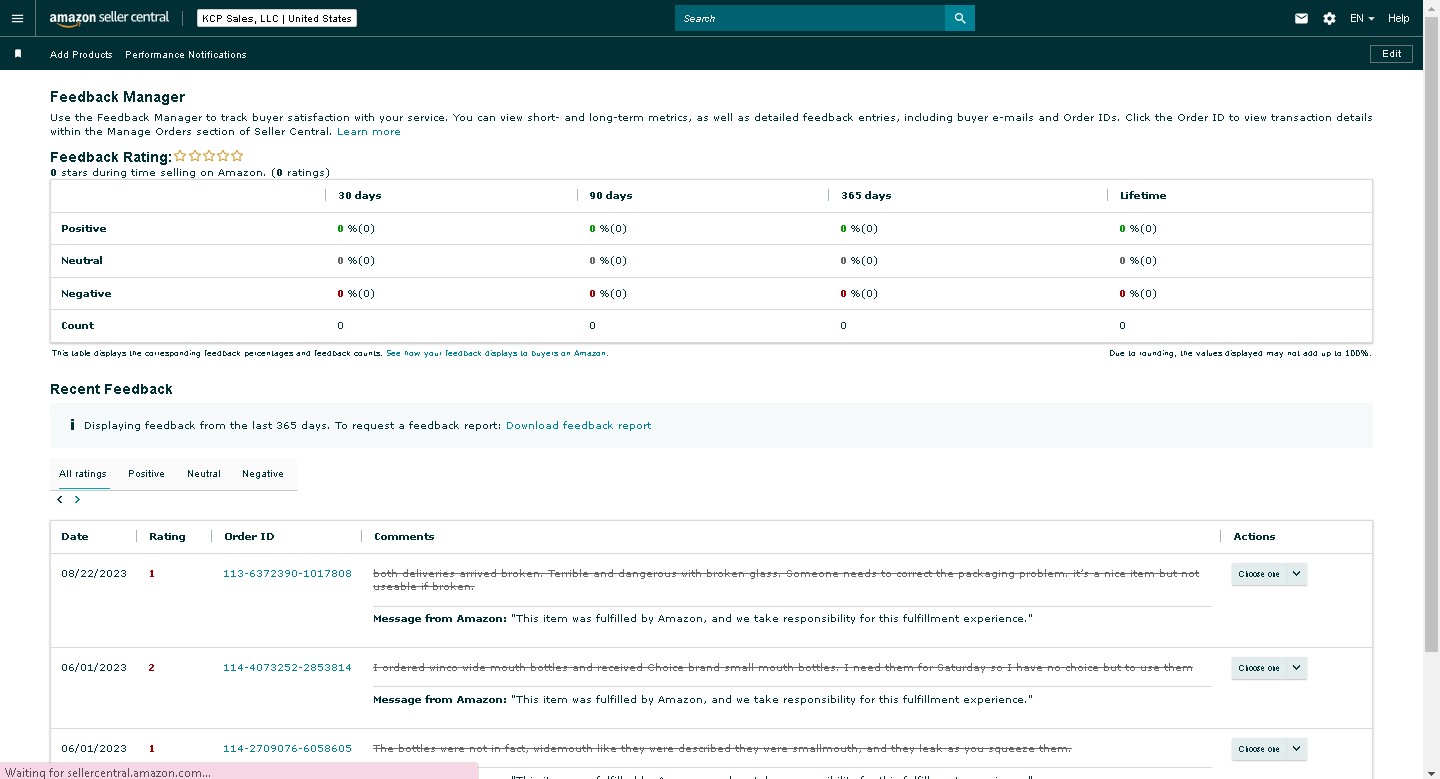Click the Edit button on favorites bar

click(x=1391, y=54)
